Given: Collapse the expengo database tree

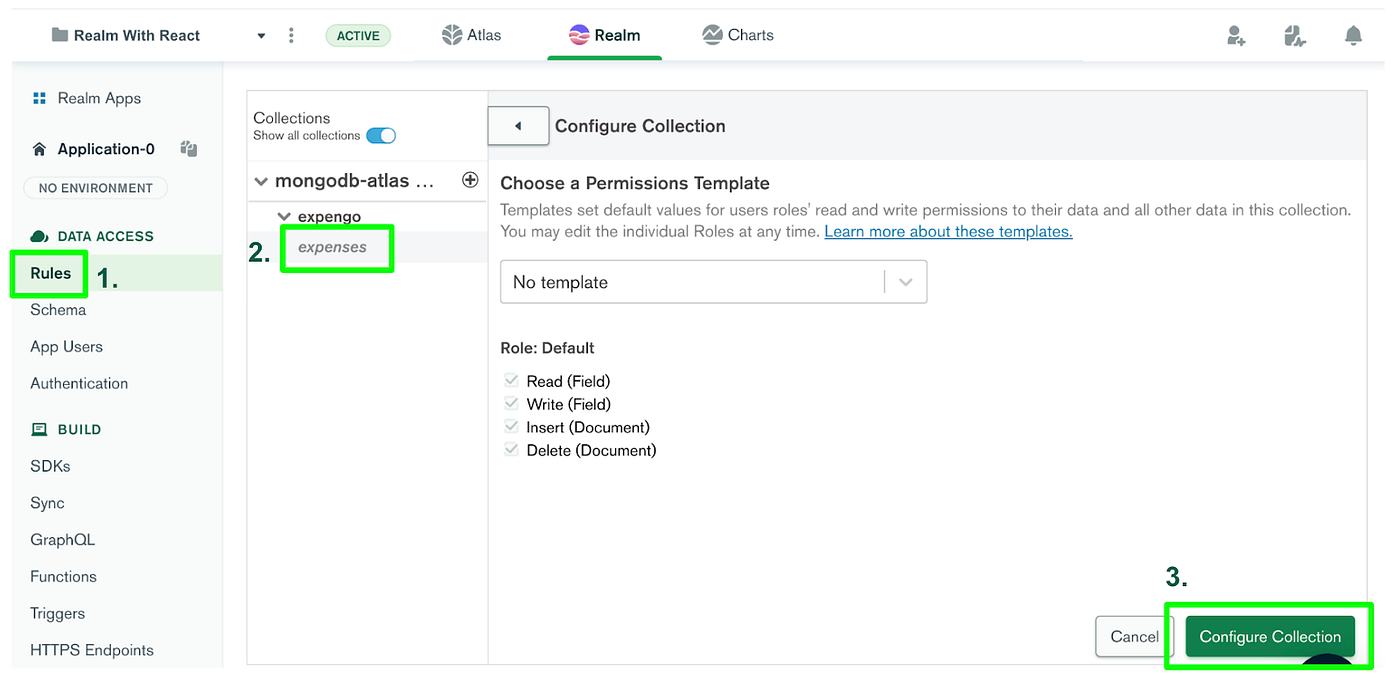Looking at the screenshot, I should pos(284,216).
